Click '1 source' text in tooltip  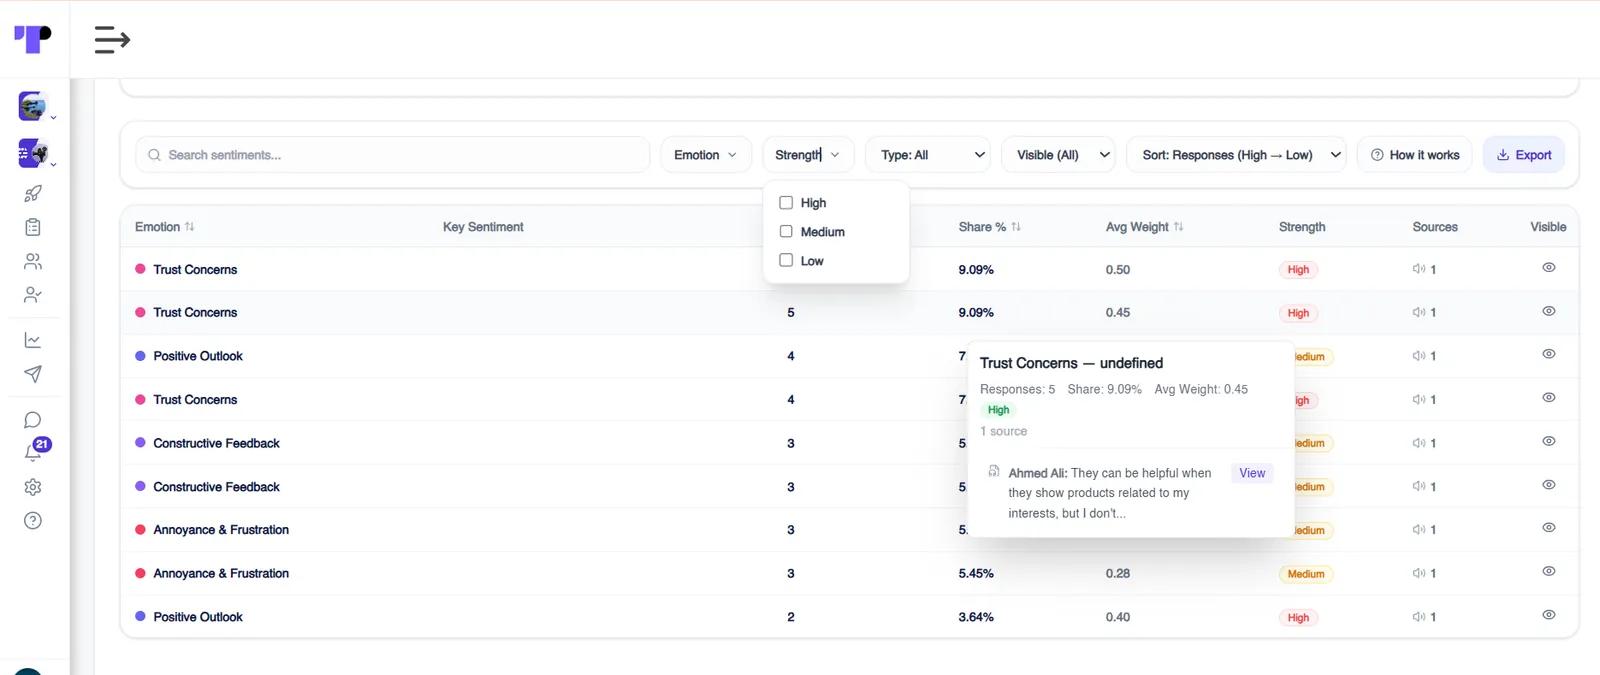pyautogui.click(x=1003, y=431)
